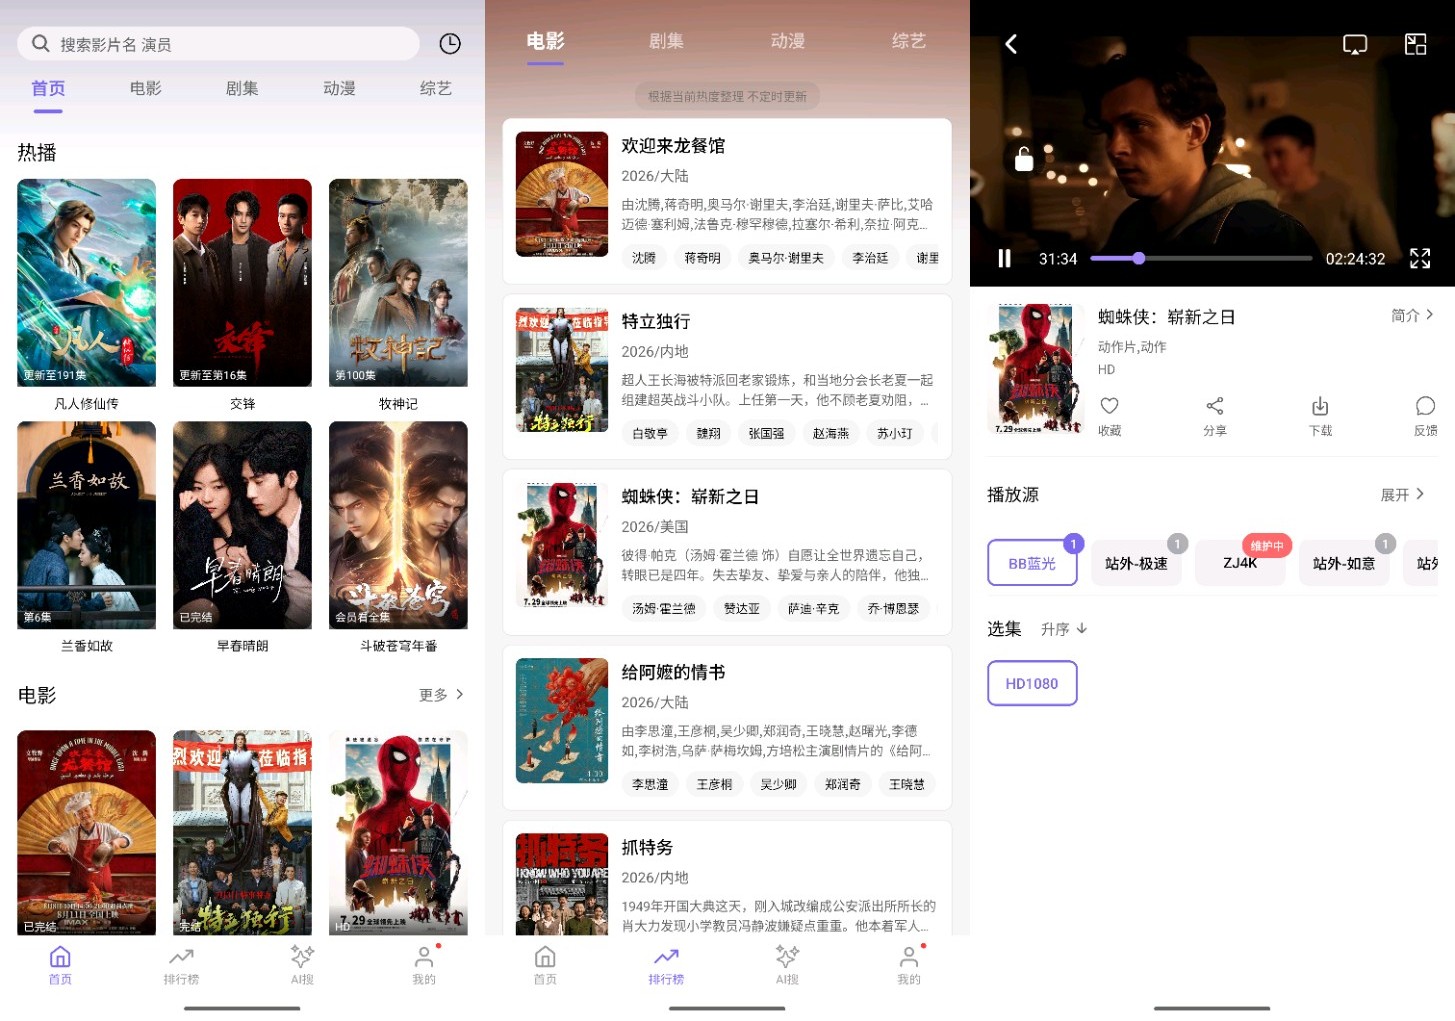
Task: Select 电影 tab on ranking screen
Action: [x=545, y=41]
